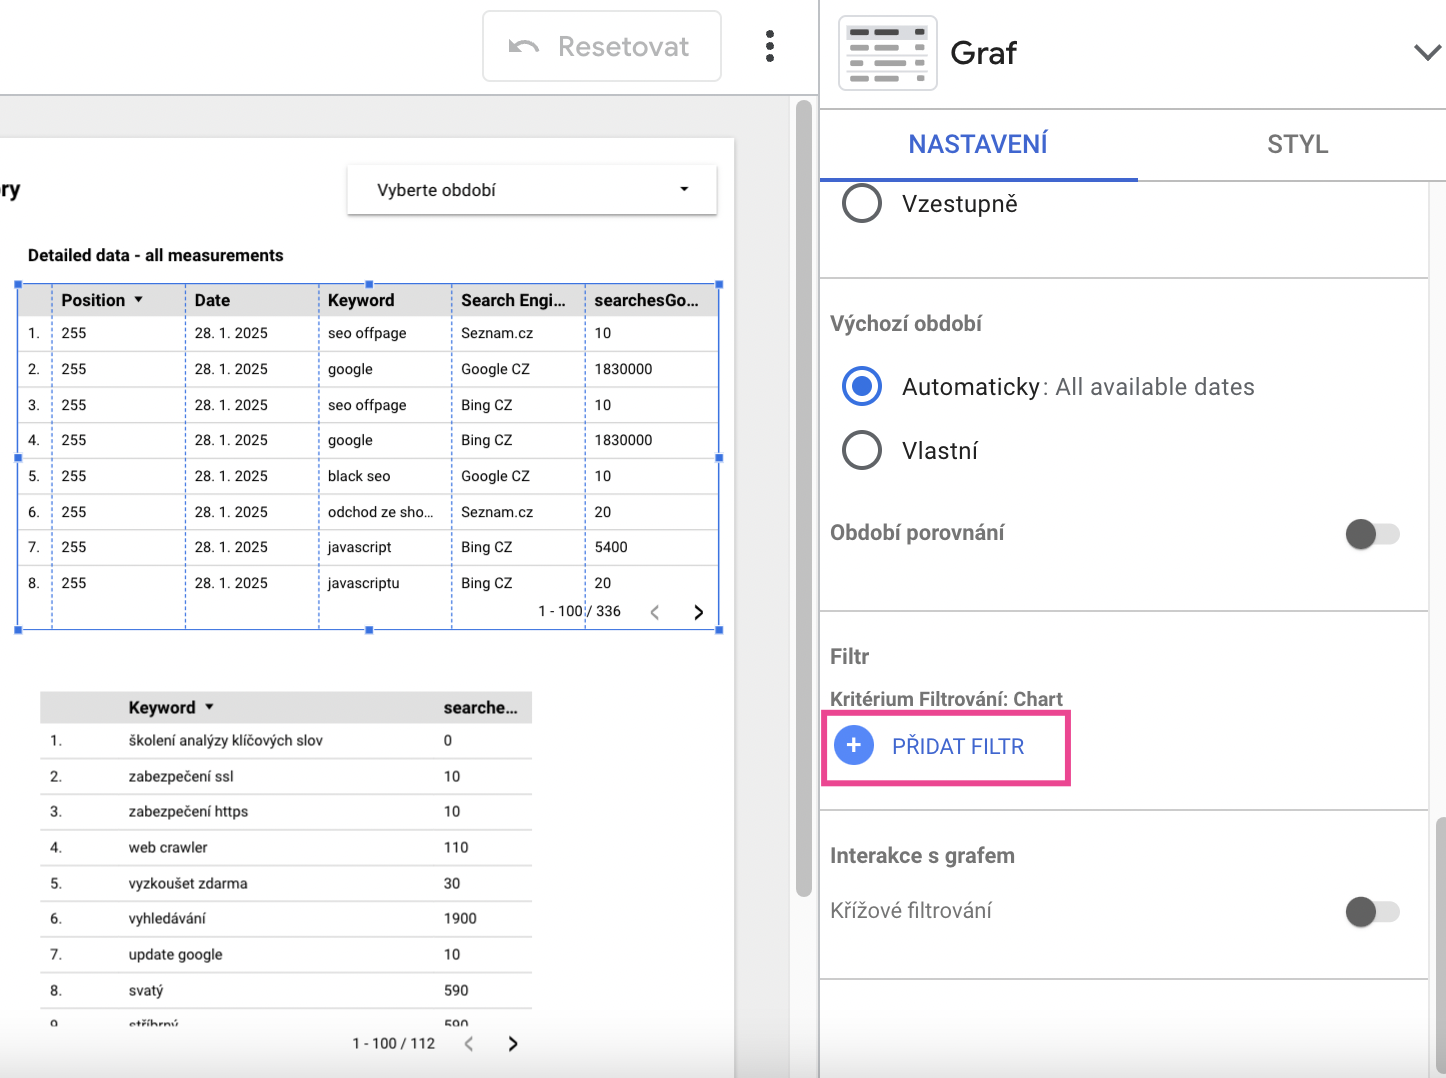
Task: Click the properties panel scrollbar thumb
Action: [x=1440, y=945]
